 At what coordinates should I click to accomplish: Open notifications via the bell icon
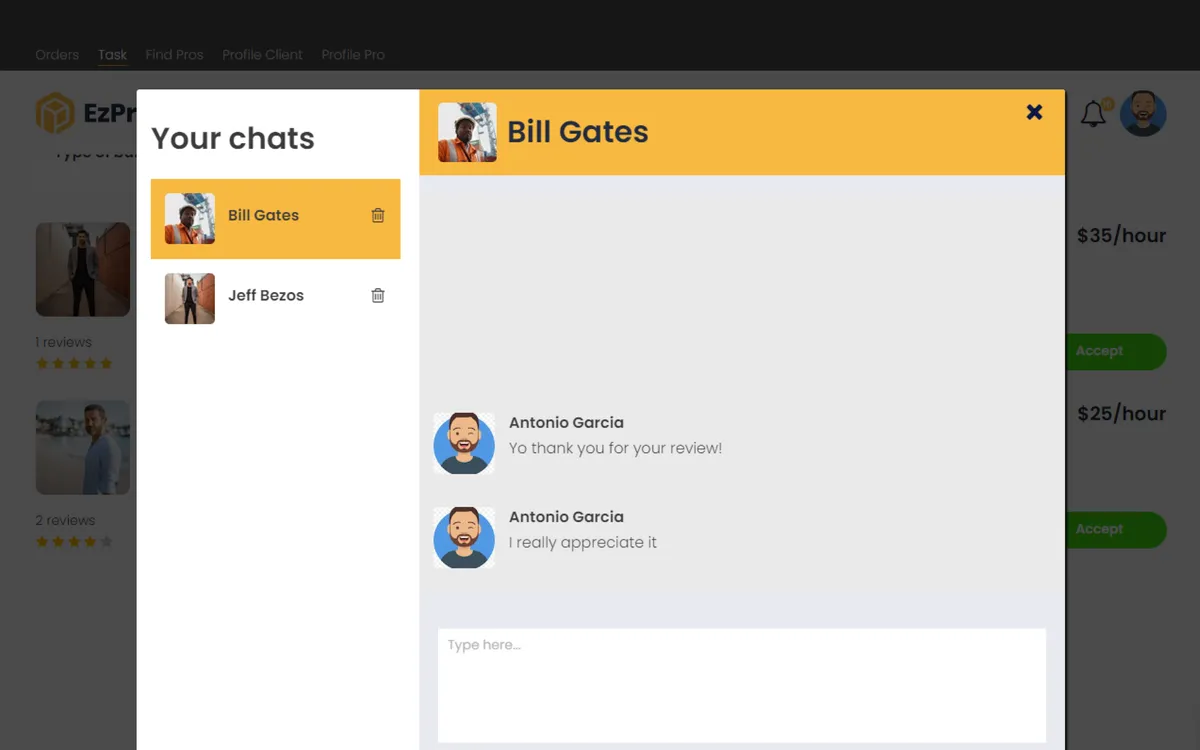point(1094,114)
